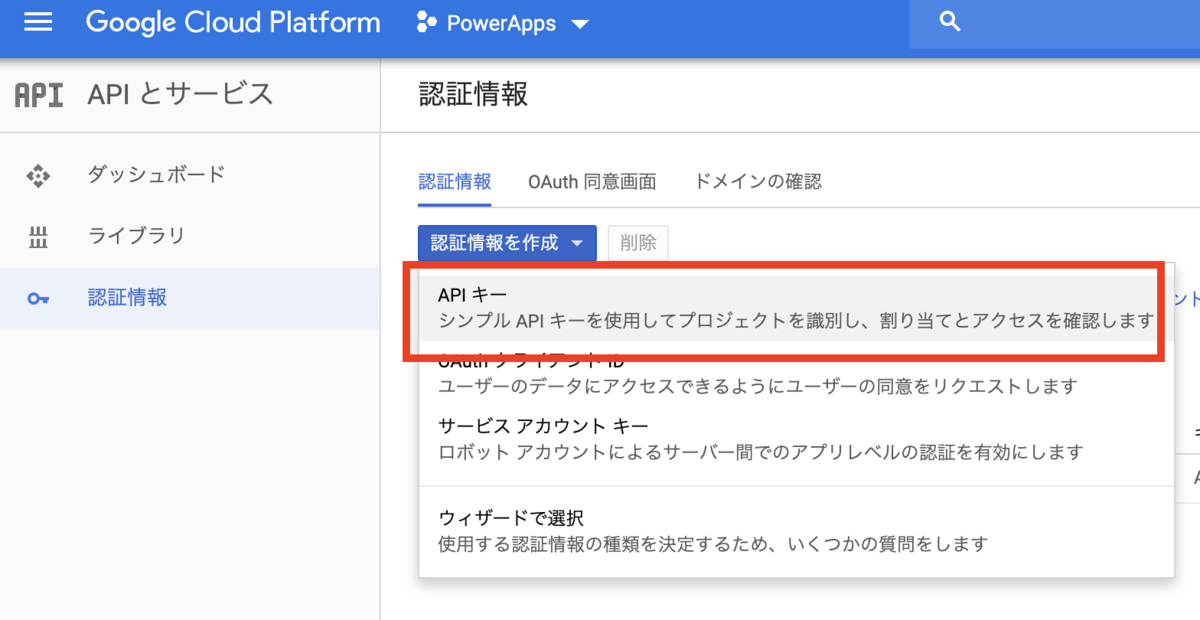The image size is (1200, 620).
Task: Focus the top search input field
Action: click(1054, 24)
